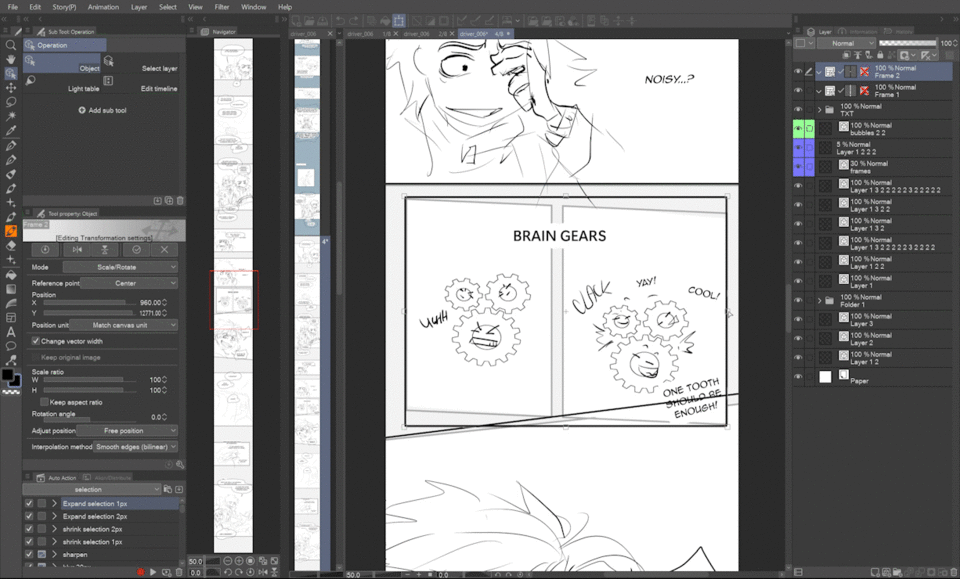Expand the TXT layer folder
This screenshot has width=960, height=579.
pos(819,110)
